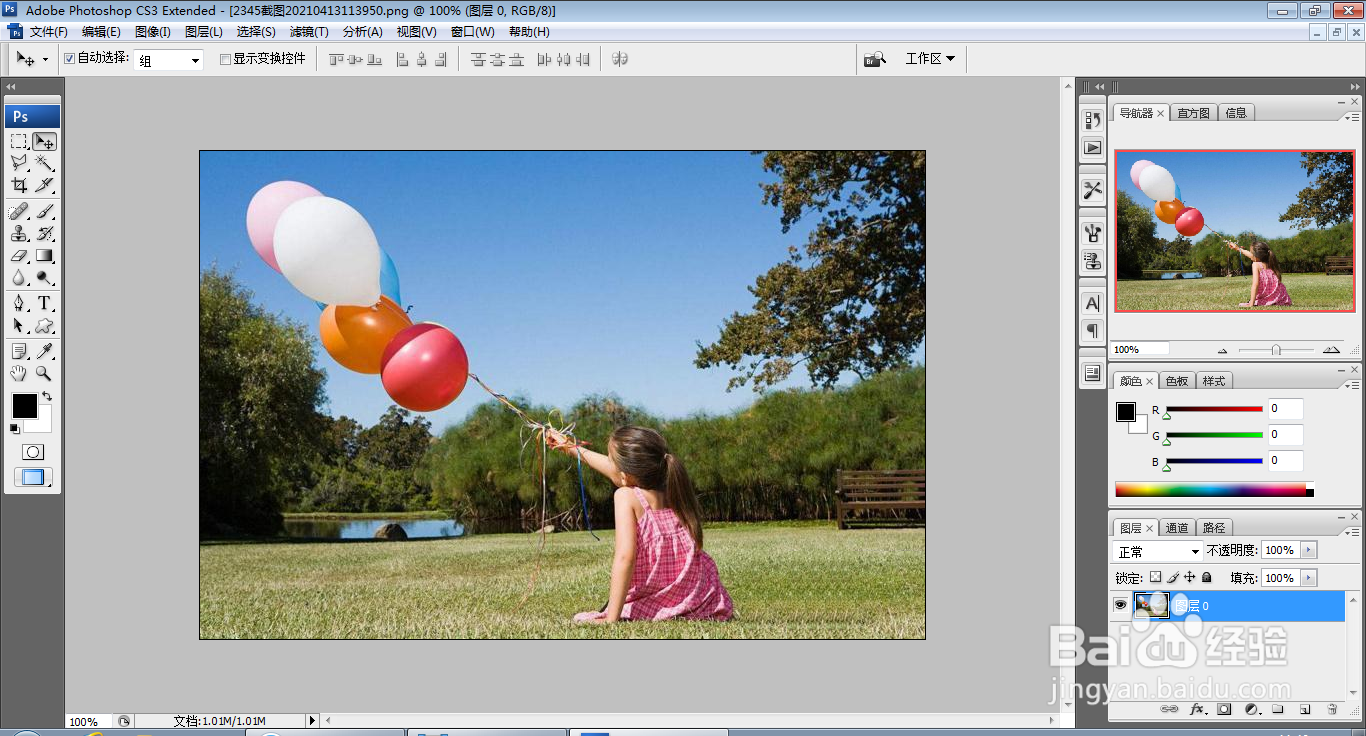
Task: Hide 图层 0 with the eye icon
Action: (x=1121, y=605)
